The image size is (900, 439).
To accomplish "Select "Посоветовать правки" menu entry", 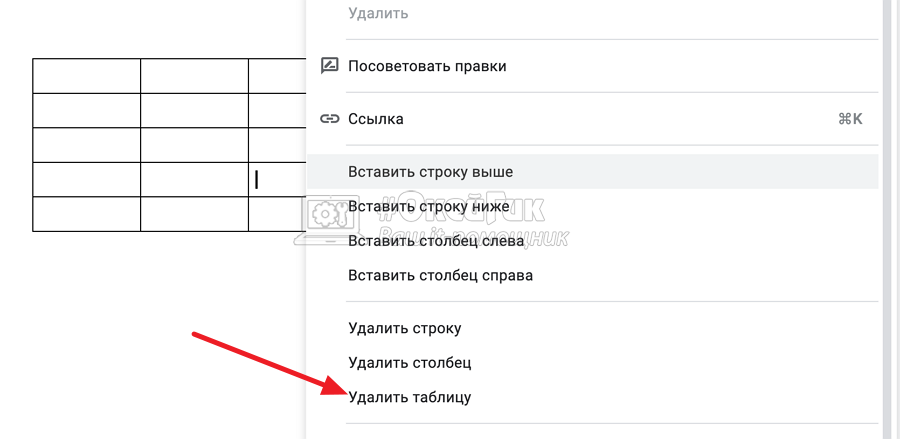I will 427,66.
